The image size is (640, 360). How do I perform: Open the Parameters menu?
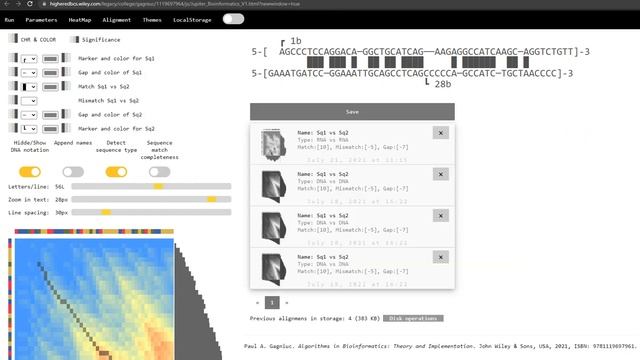[41, 20]
